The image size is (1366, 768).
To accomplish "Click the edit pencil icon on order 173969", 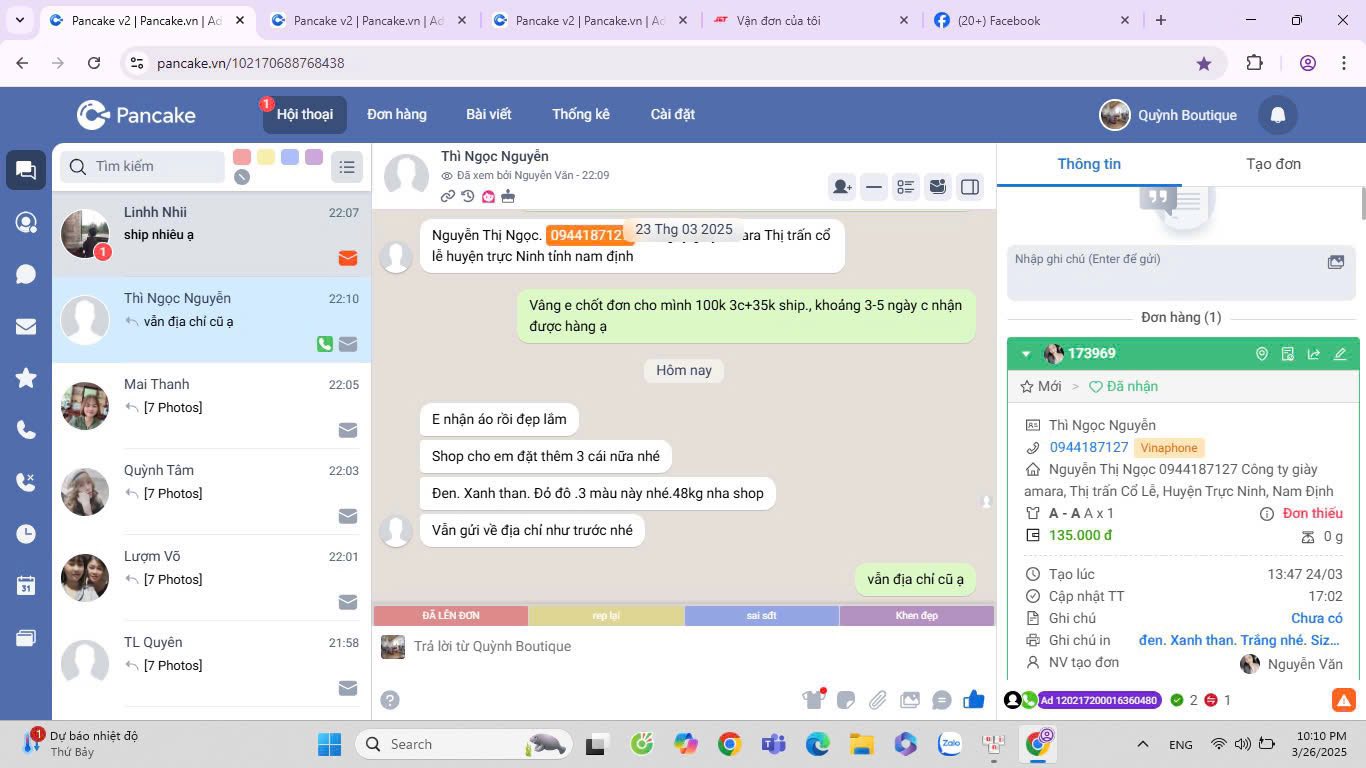I will (1340, 354).
